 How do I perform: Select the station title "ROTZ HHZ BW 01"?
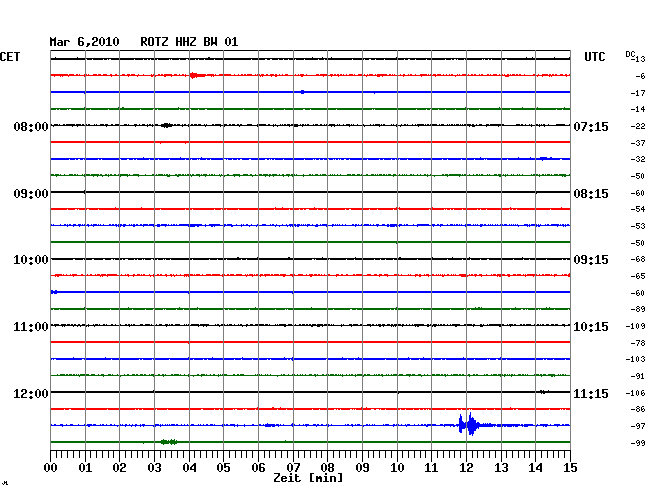(x=189, y=42)
